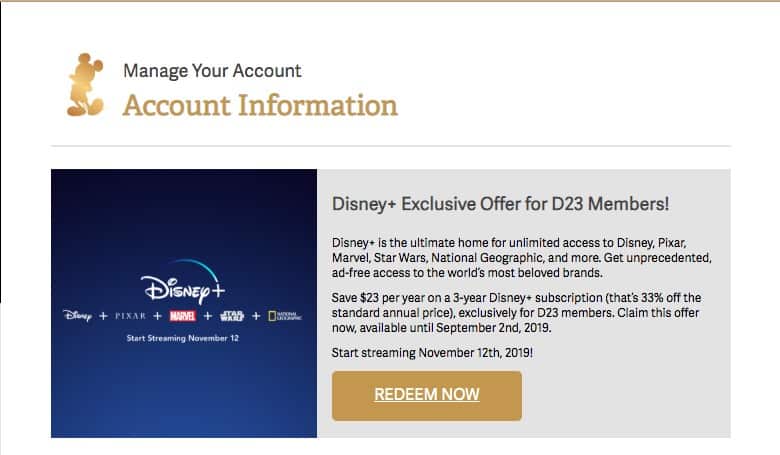780x455 pixels.
Task: Click the red Marvel logo
Action: coord(183,316)
